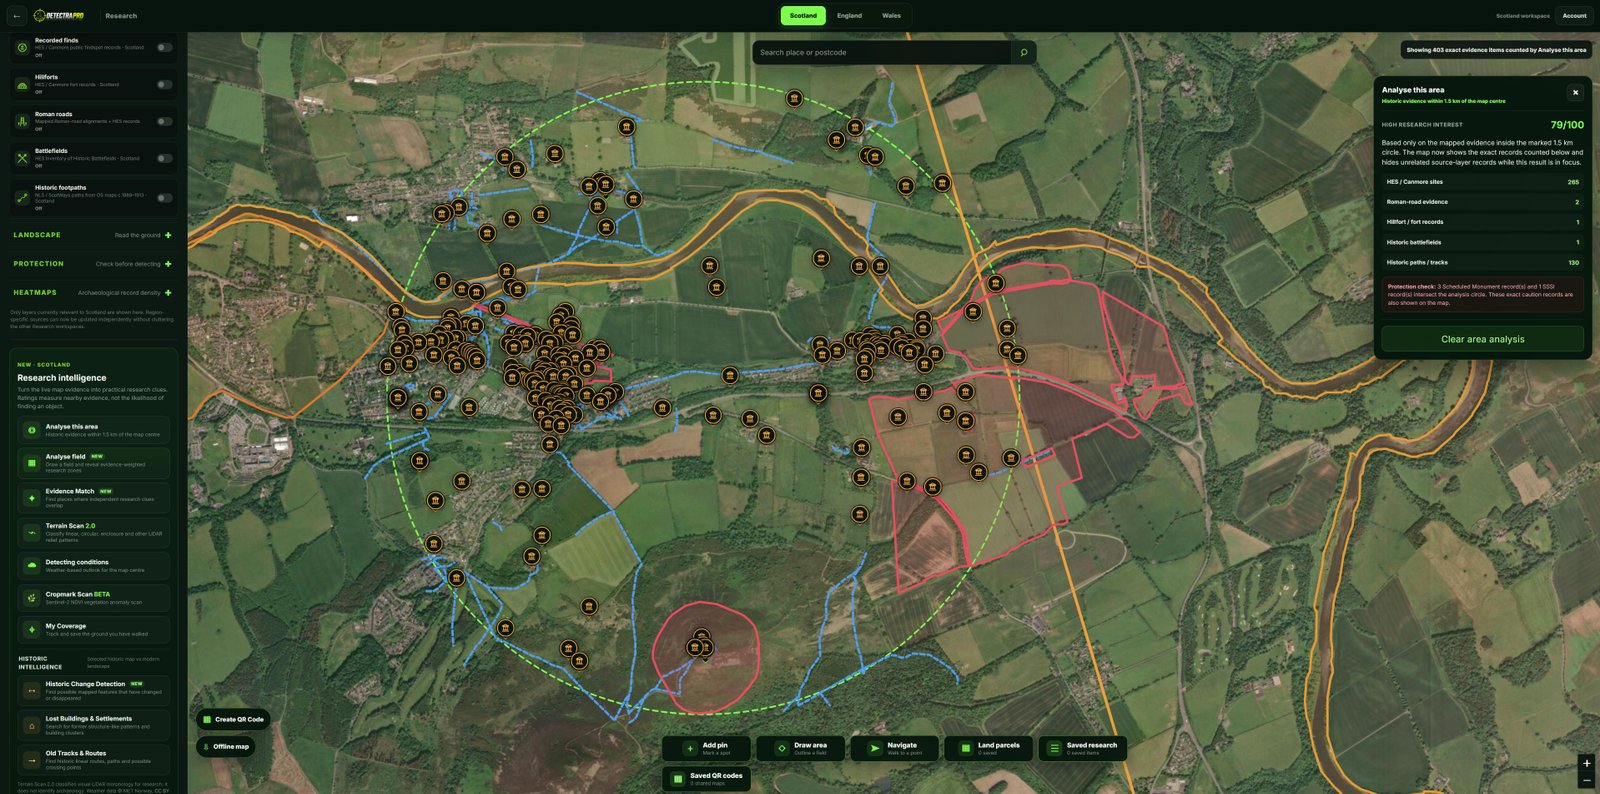Switch on the Battlefields layer
This screenshot has width=1600, height=794.
[x=164, y=158]
